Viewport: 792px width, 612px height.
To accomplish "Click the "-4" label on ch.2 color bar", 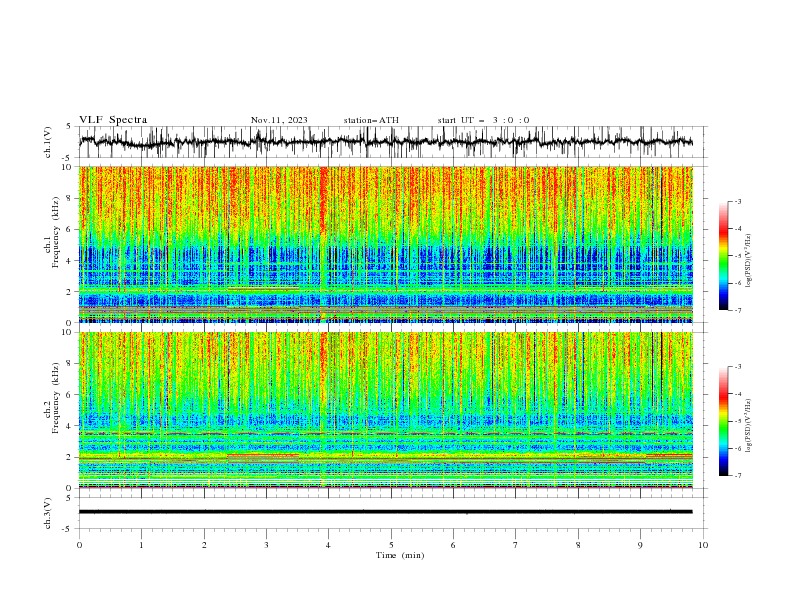I will pyautogui.click(x=738, y=394).
